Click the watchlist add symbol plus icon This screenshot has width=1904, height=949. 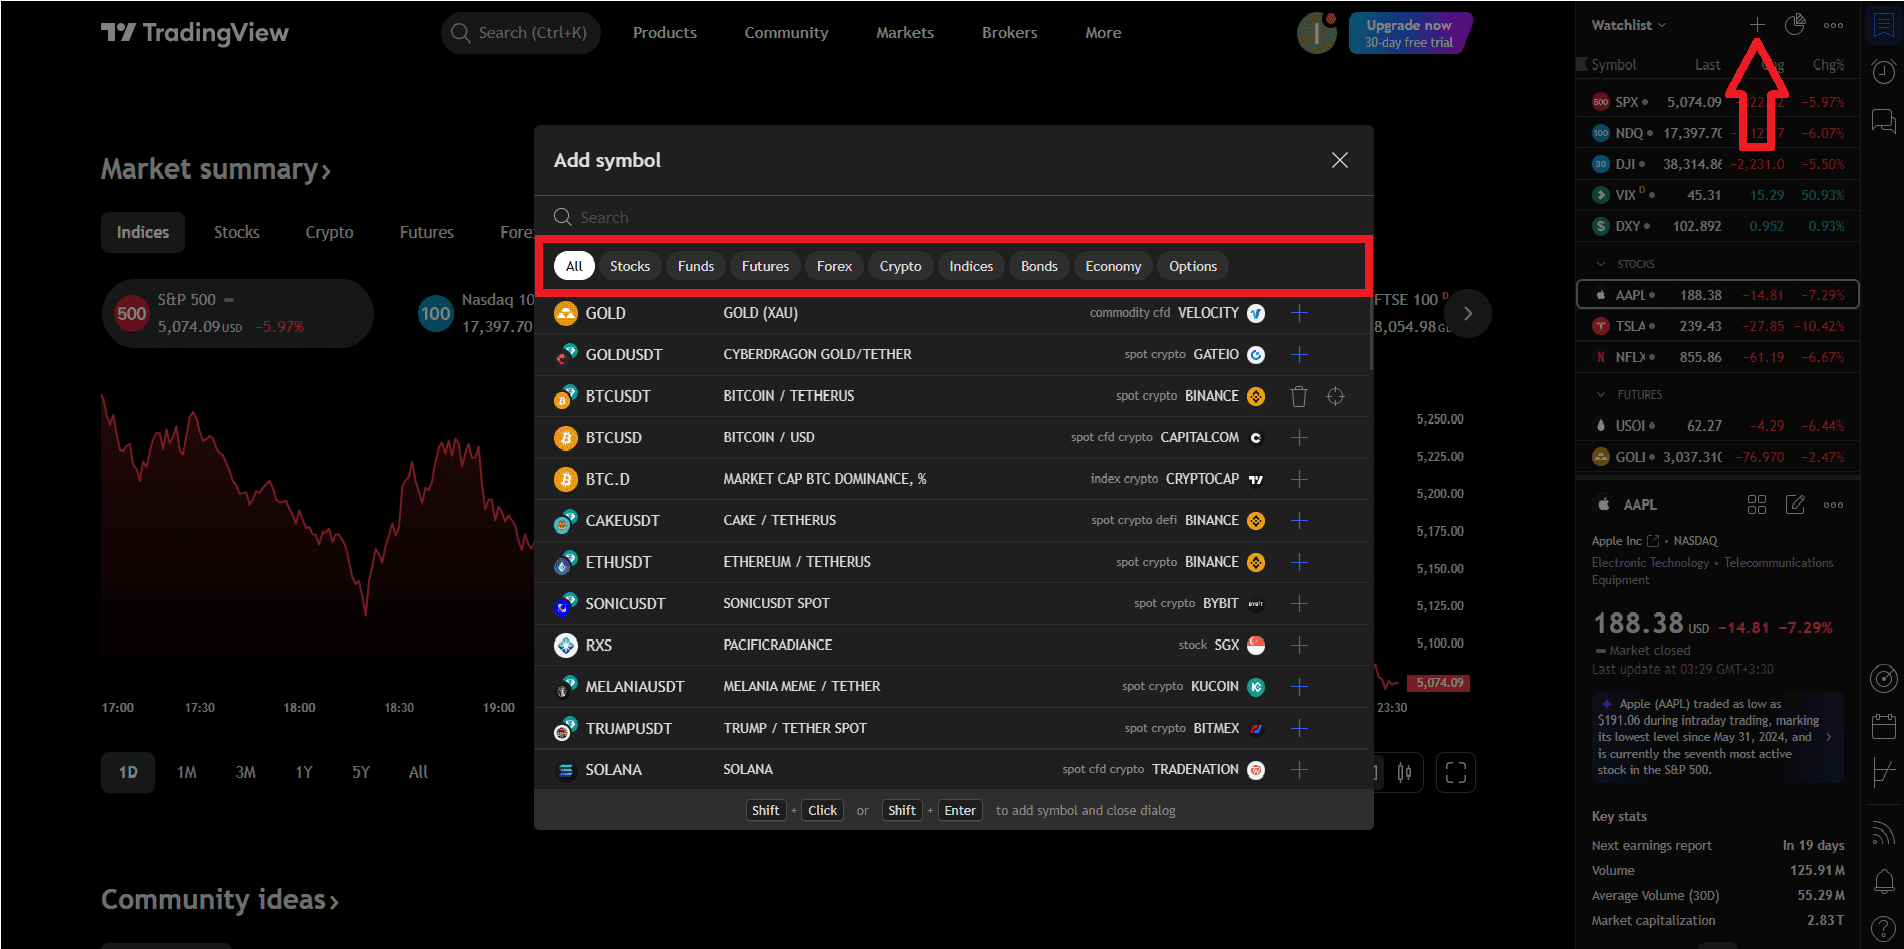pos(1757,24)
